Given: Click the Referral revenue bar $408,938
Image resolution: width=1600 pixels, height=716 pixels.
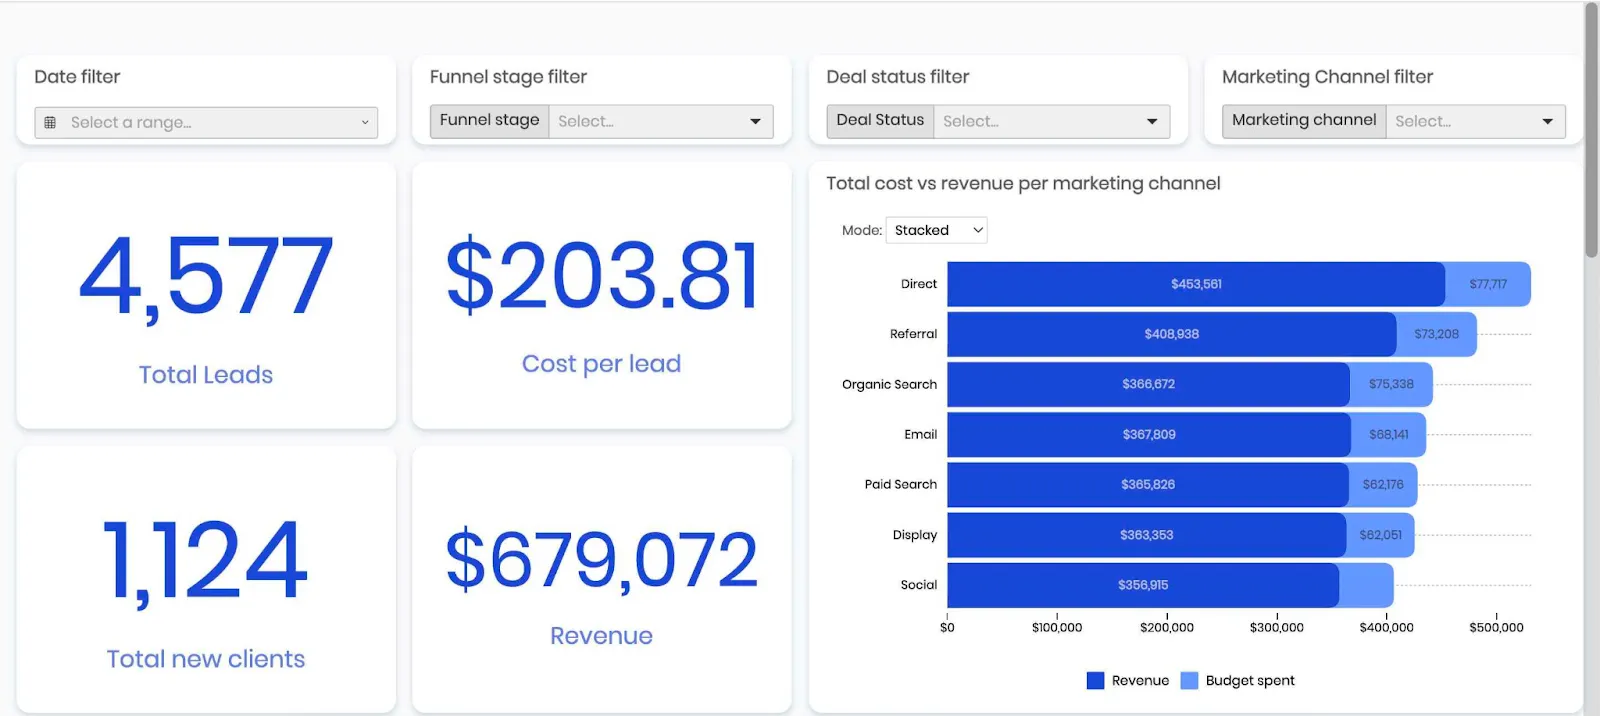Looking at the screenshot, I should pyautogui.click(x=1172, y=334).
